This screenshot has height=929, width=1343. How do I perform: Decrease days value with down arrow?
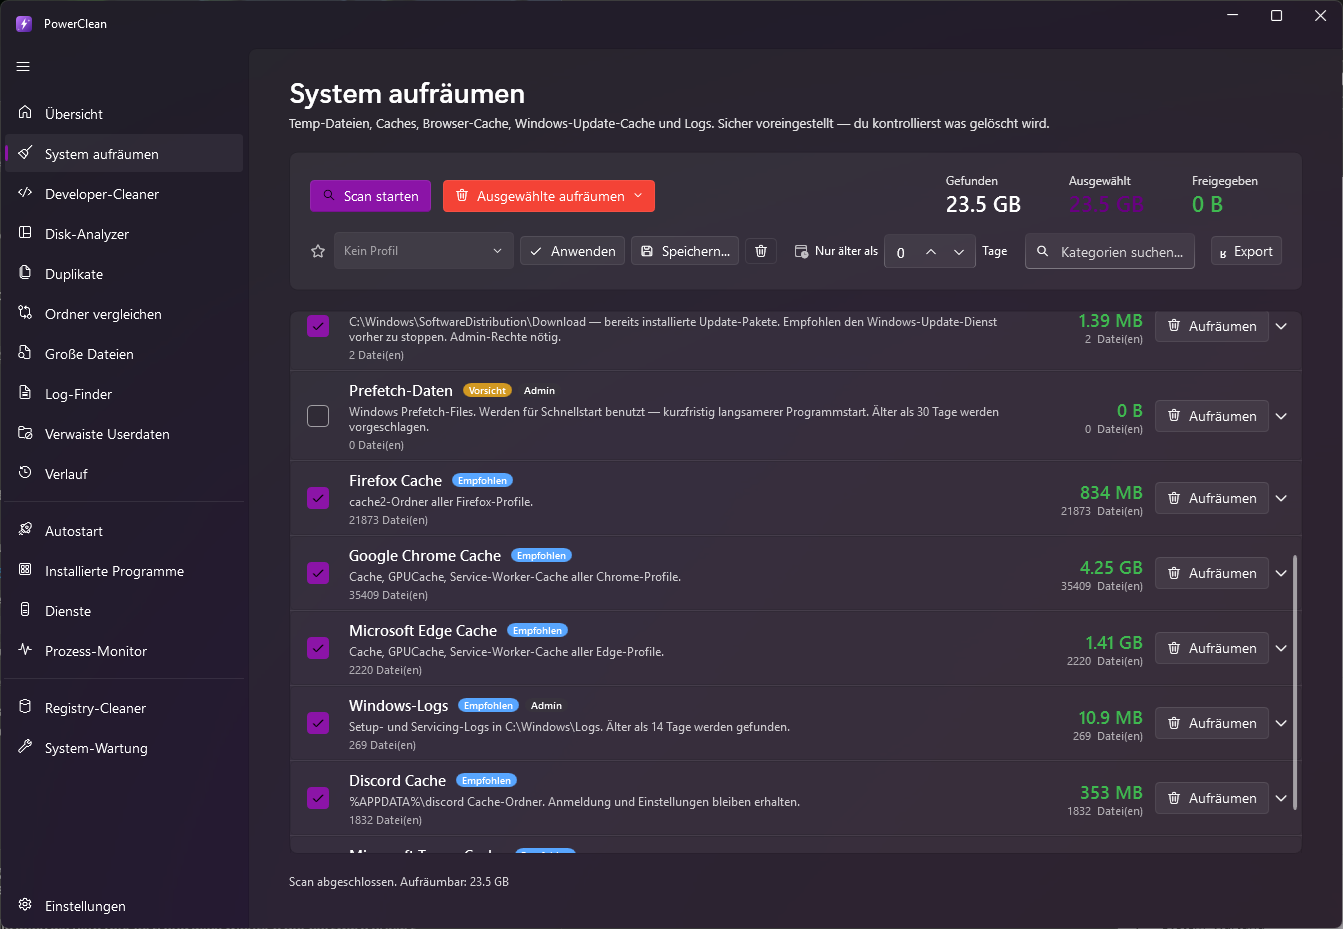(959, 252)
